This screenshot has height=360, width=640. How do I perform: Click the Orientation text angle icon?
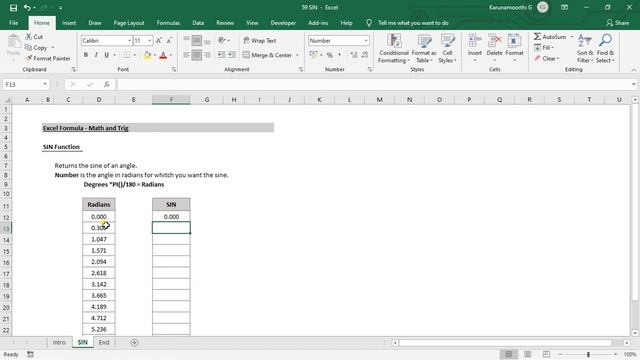[222, 40]
